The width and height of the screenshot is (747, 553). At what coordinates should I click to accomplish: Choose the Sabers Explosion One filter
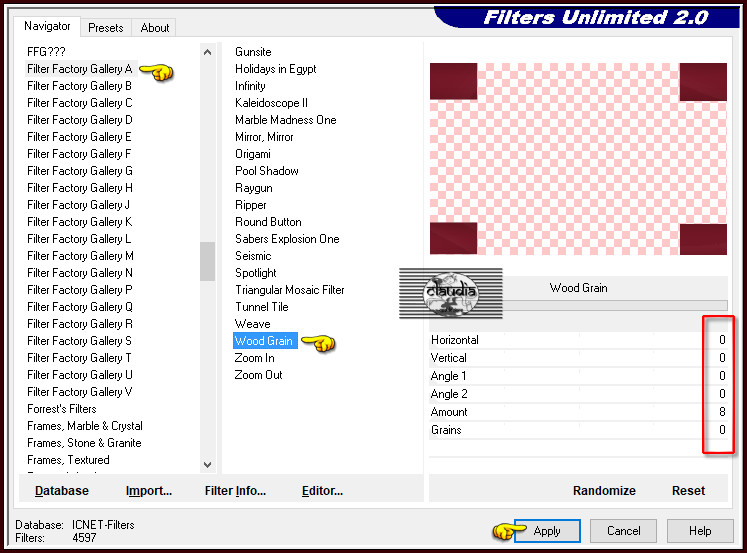click(x=287, y=239)
